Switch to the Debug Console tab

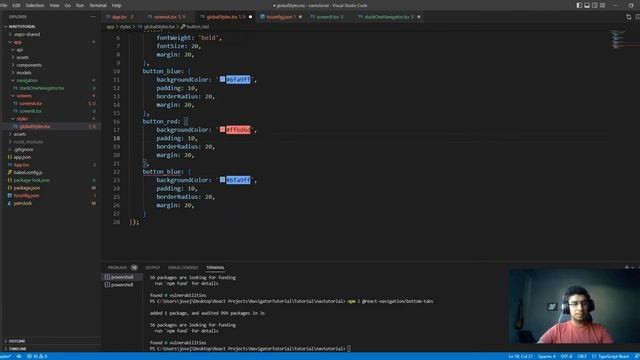click(x=183, y=268)
